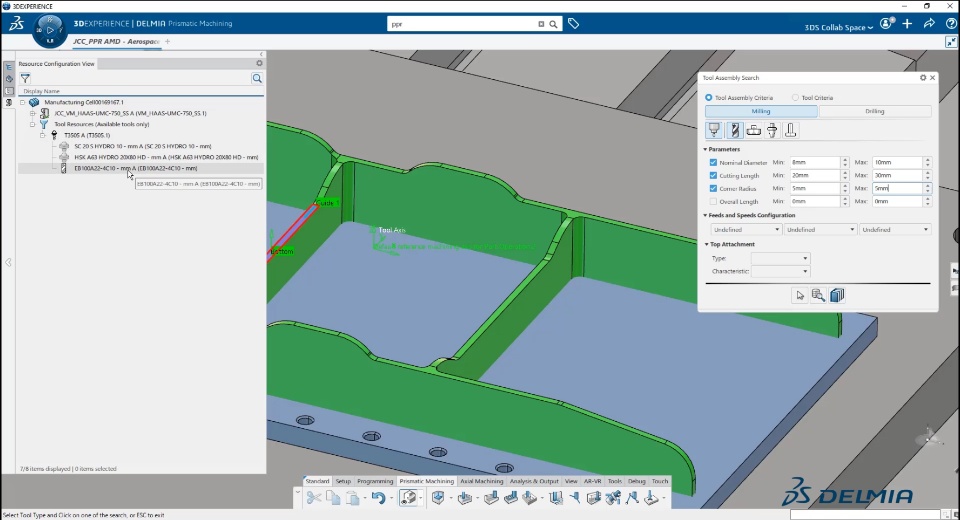
Task: Select the face mill tool type icon
Action: pyautogui.click(x=754, y=130)
